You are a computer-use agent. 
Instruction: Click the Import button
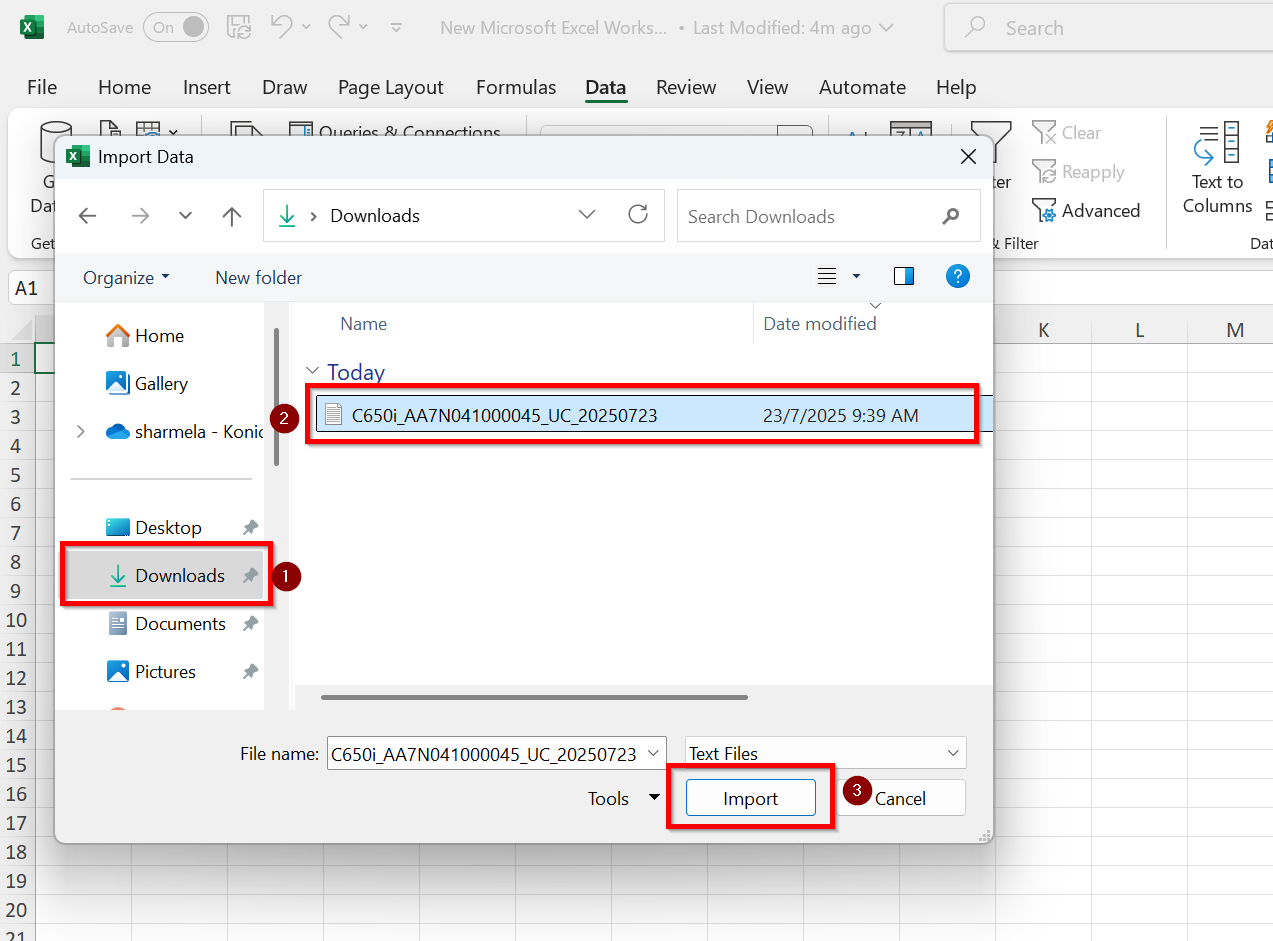pos(750,798)
